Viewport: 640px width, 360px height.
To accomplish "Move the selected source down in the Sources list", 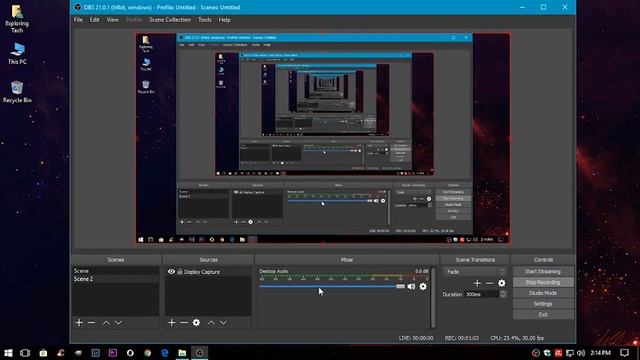I will click(x=223, y=323).
